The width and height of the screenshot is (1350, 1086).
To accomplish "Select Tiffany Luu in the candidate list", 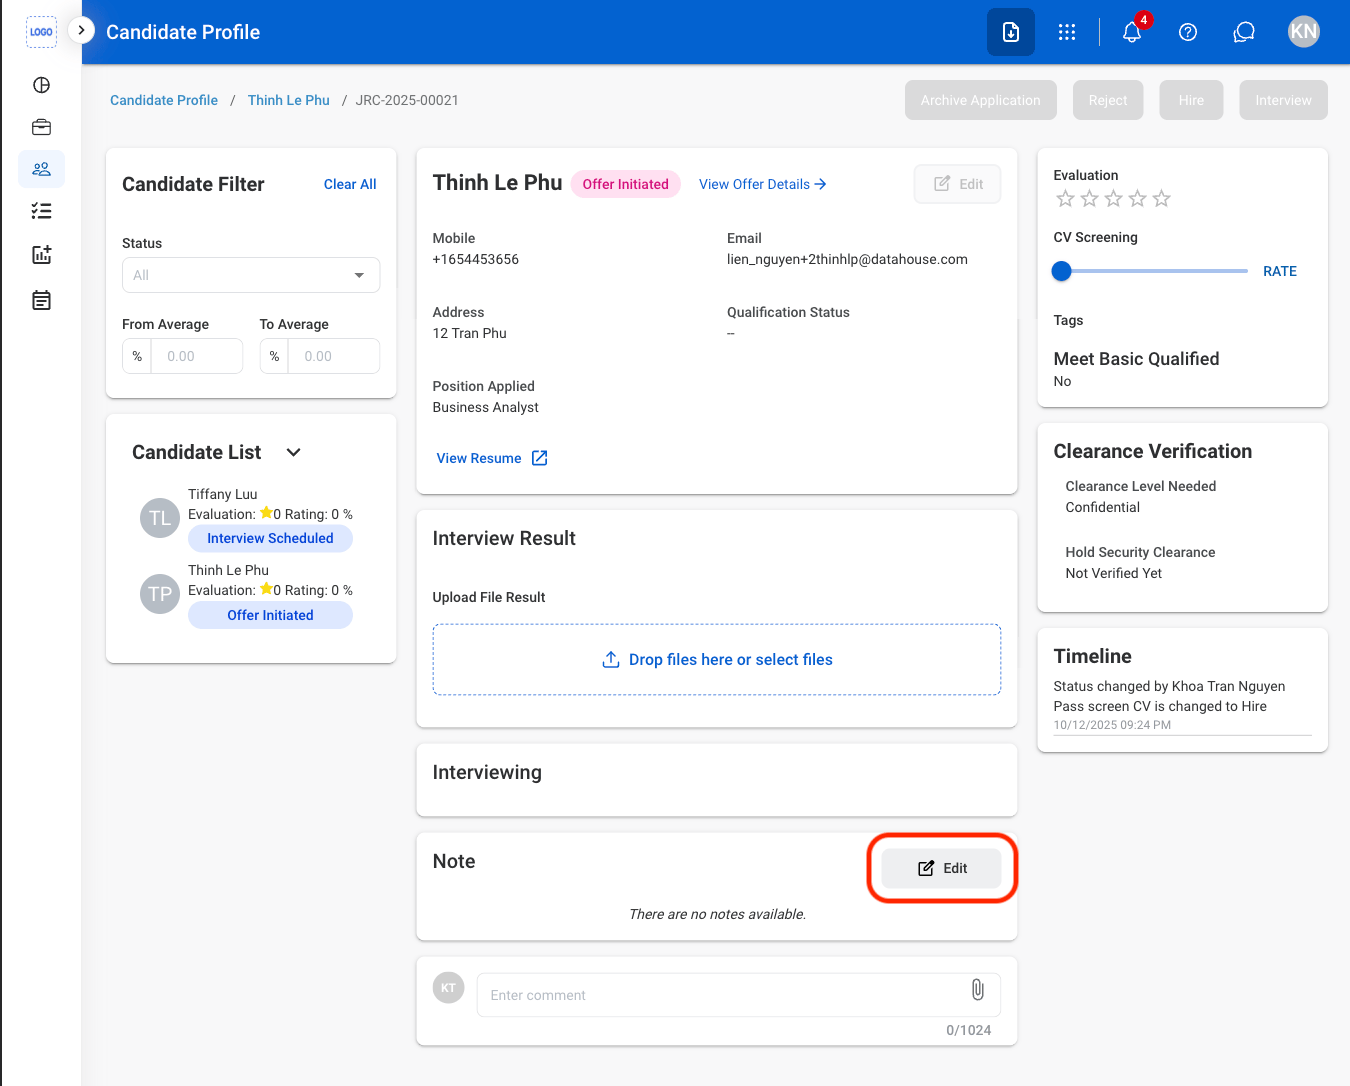I will coord(251,518).
